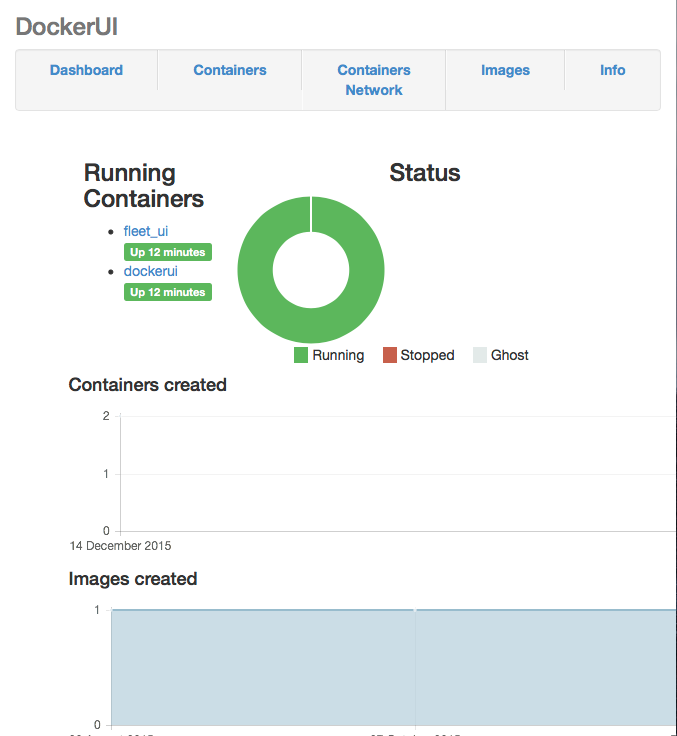This screenshot has width=677, height=736.
Task: Click the Running Containers heading
Action: [x=144, y=186]
